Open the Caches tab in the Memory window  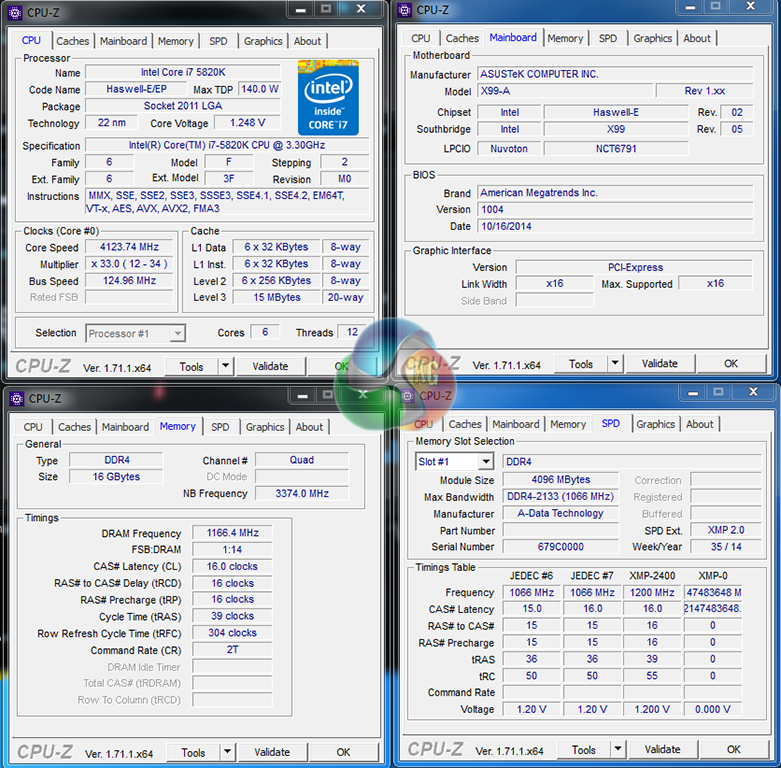point(74,427)
